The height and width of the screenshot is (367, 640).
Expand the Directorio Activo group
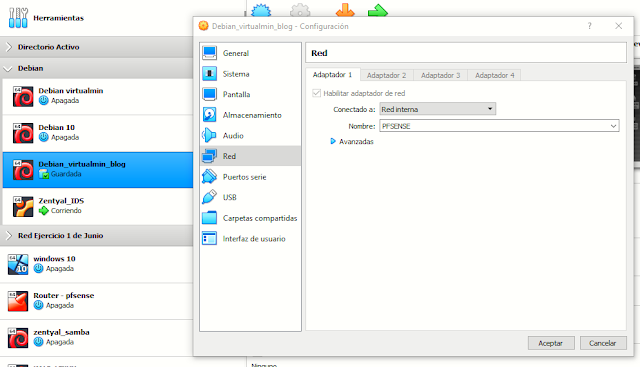(x=9, y=47)
